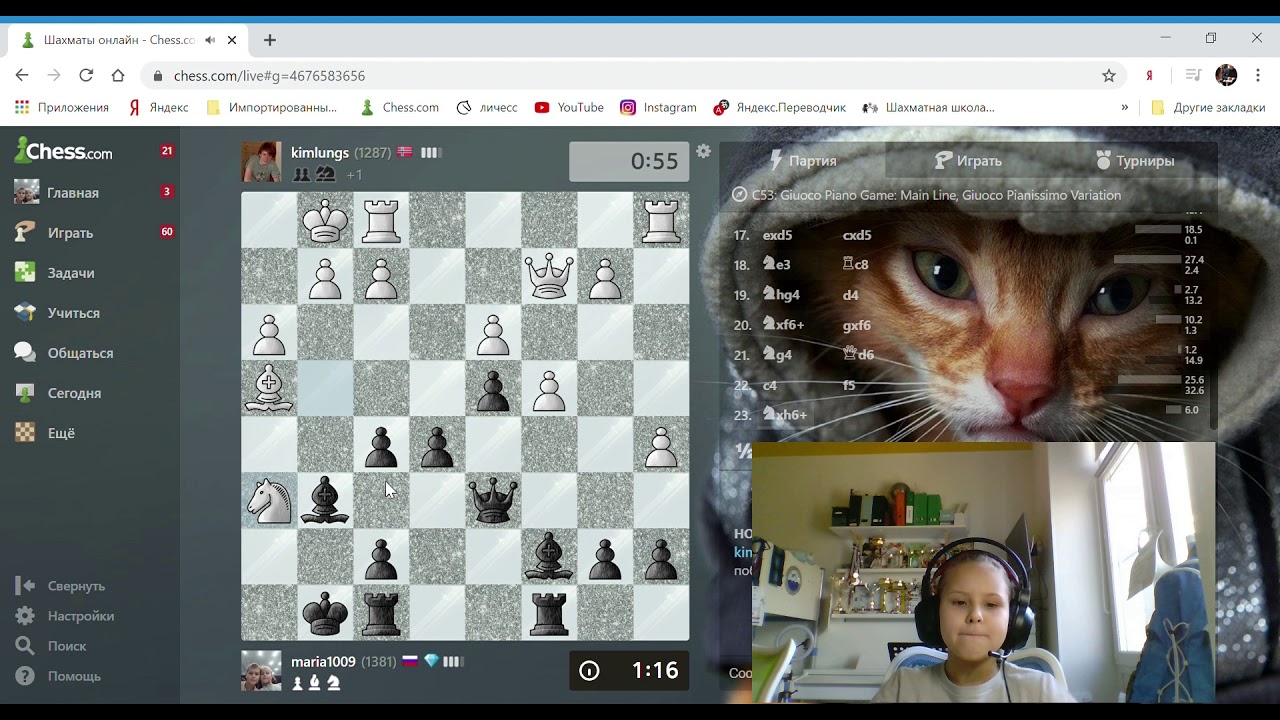This screenshot has height=720, width=1280.
Task: Select the black rook on f8
Action: click(381, 612)
